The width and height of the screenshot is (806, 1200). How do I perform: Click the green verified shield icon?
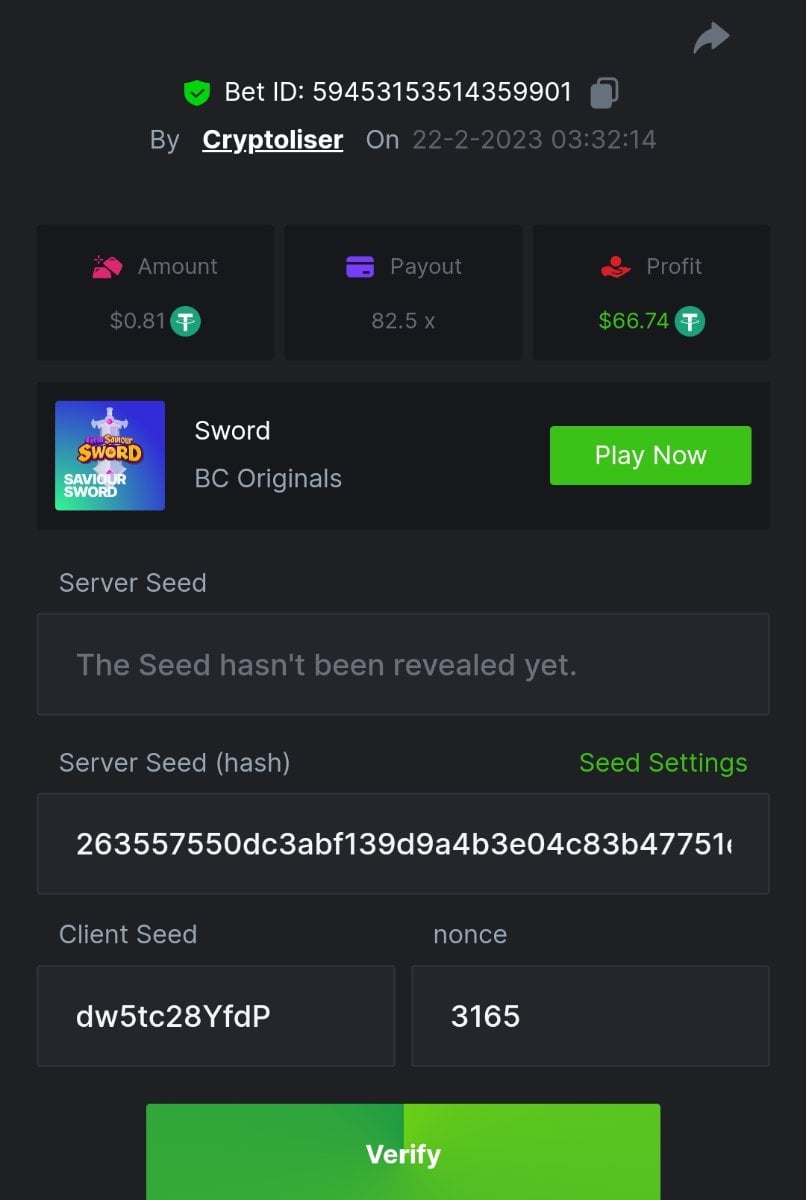click(197, 93)
